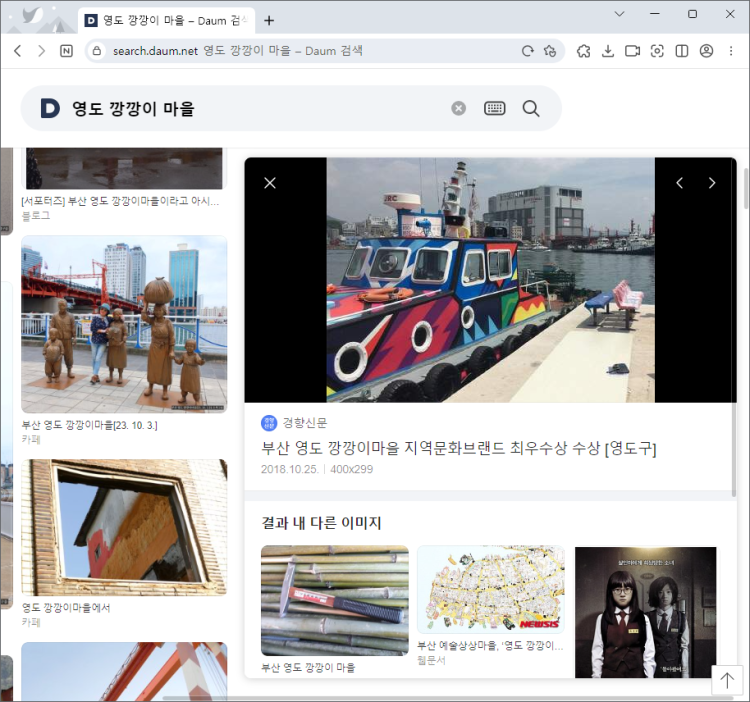Open the browser three-dot menu
This screenshot has width=750, height=702.
732,51
